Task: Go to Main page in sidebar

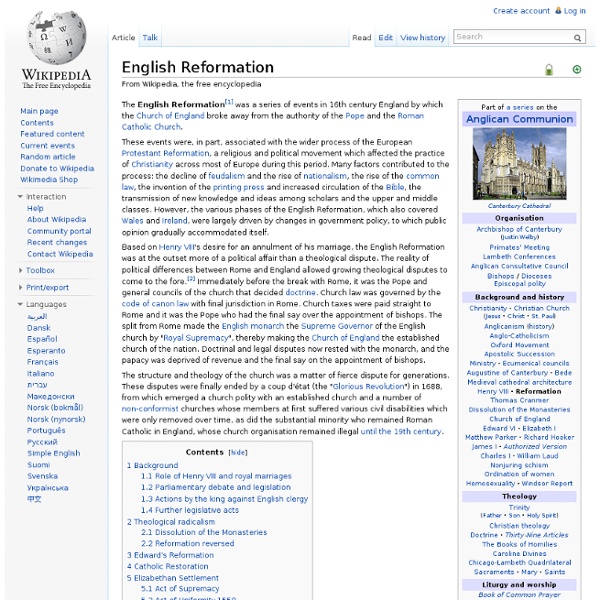Action: tap(39, 111)
